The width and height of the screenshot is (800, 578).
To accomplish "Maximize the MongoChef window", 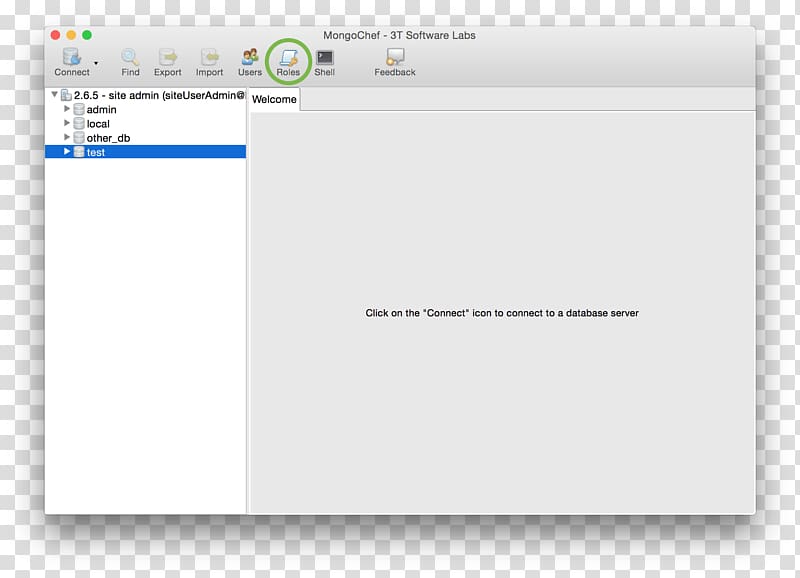I will (87, 35).
